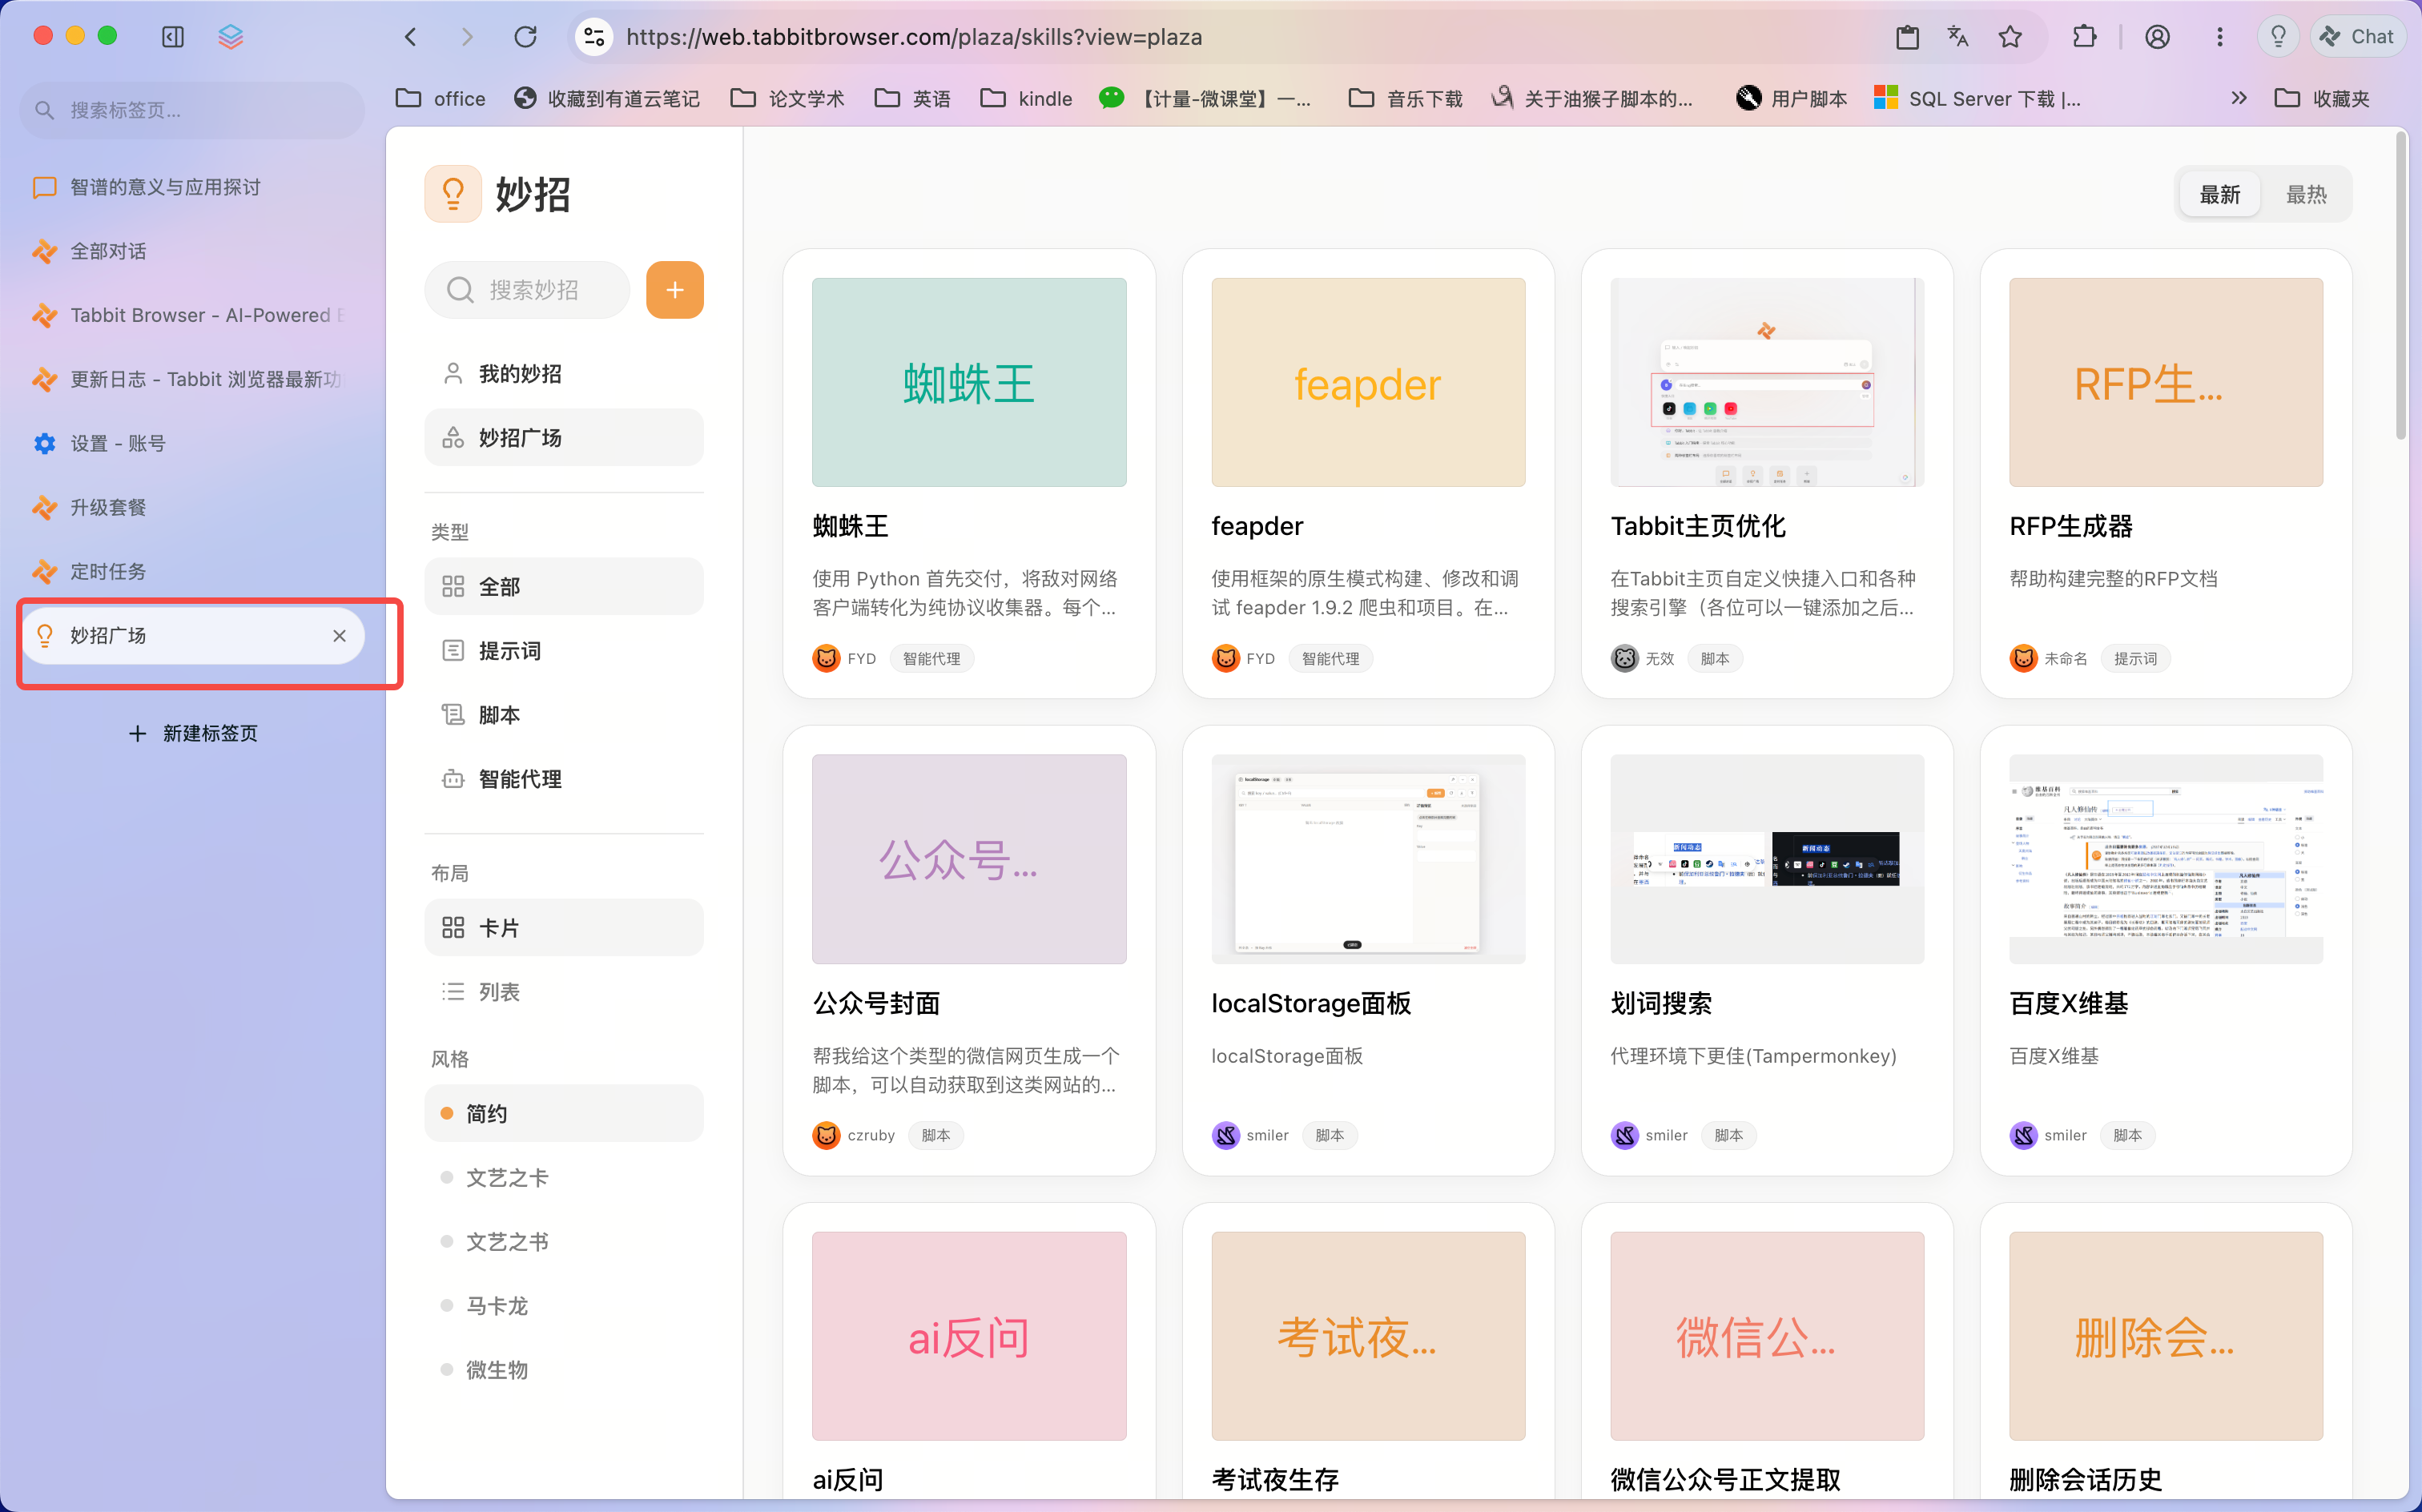This screenshot has height=1512, width=2422.
Task: Open the 论文学术 bookmark folder
Action: click(787, 98)
